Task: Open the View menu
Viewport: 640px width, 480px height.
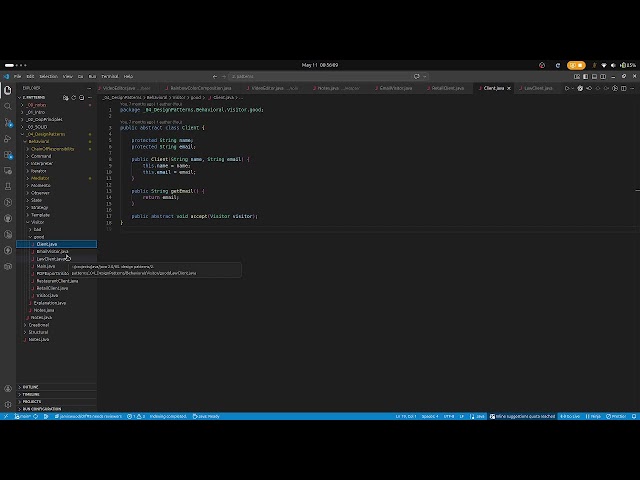Action: click(x=68, y=76)
